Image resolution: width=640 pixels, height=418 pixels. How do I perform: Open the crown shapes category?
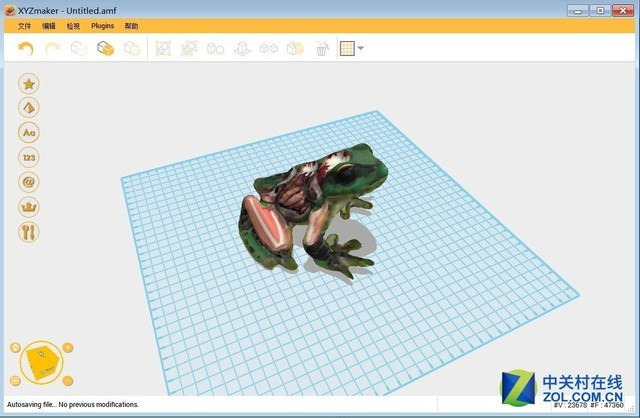(30, 207)
